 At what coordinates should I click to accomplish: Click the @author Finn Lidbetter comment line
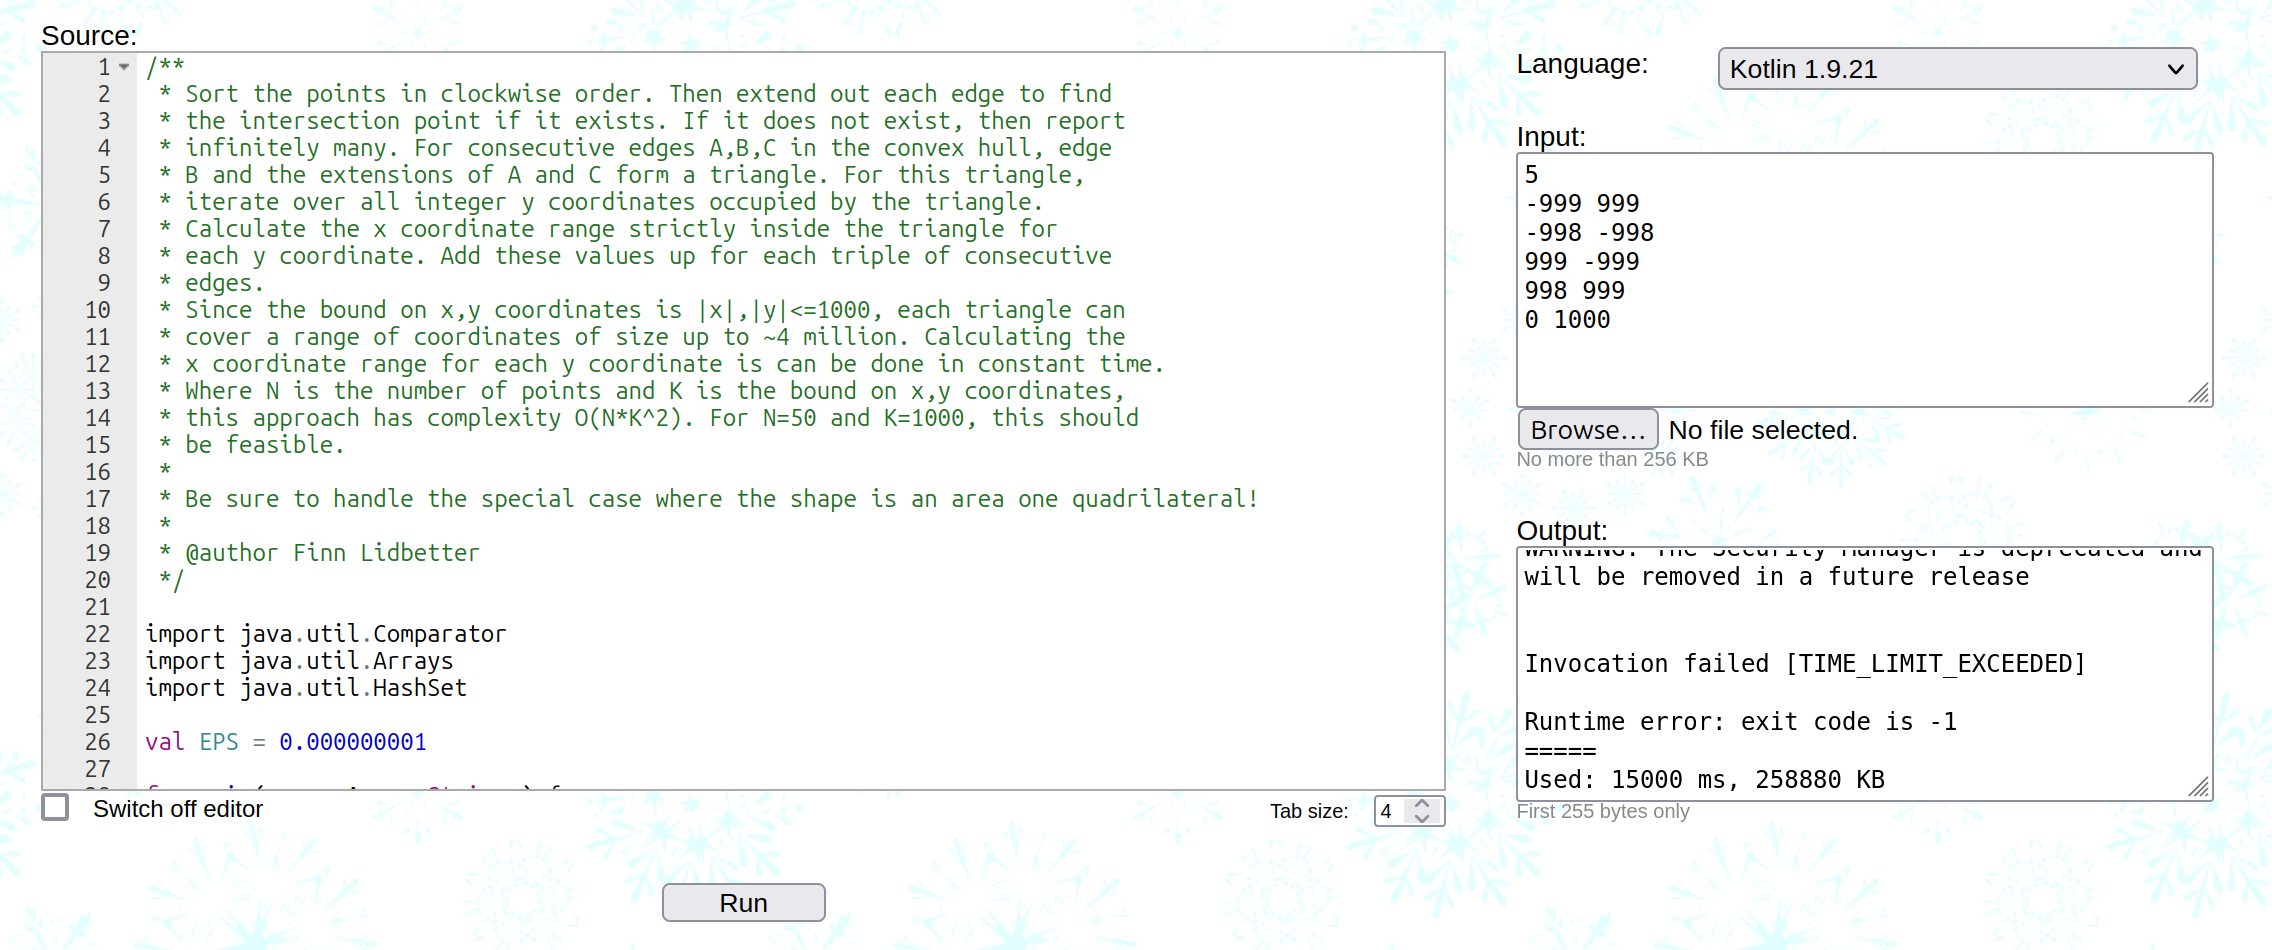[x=332, y=553]
